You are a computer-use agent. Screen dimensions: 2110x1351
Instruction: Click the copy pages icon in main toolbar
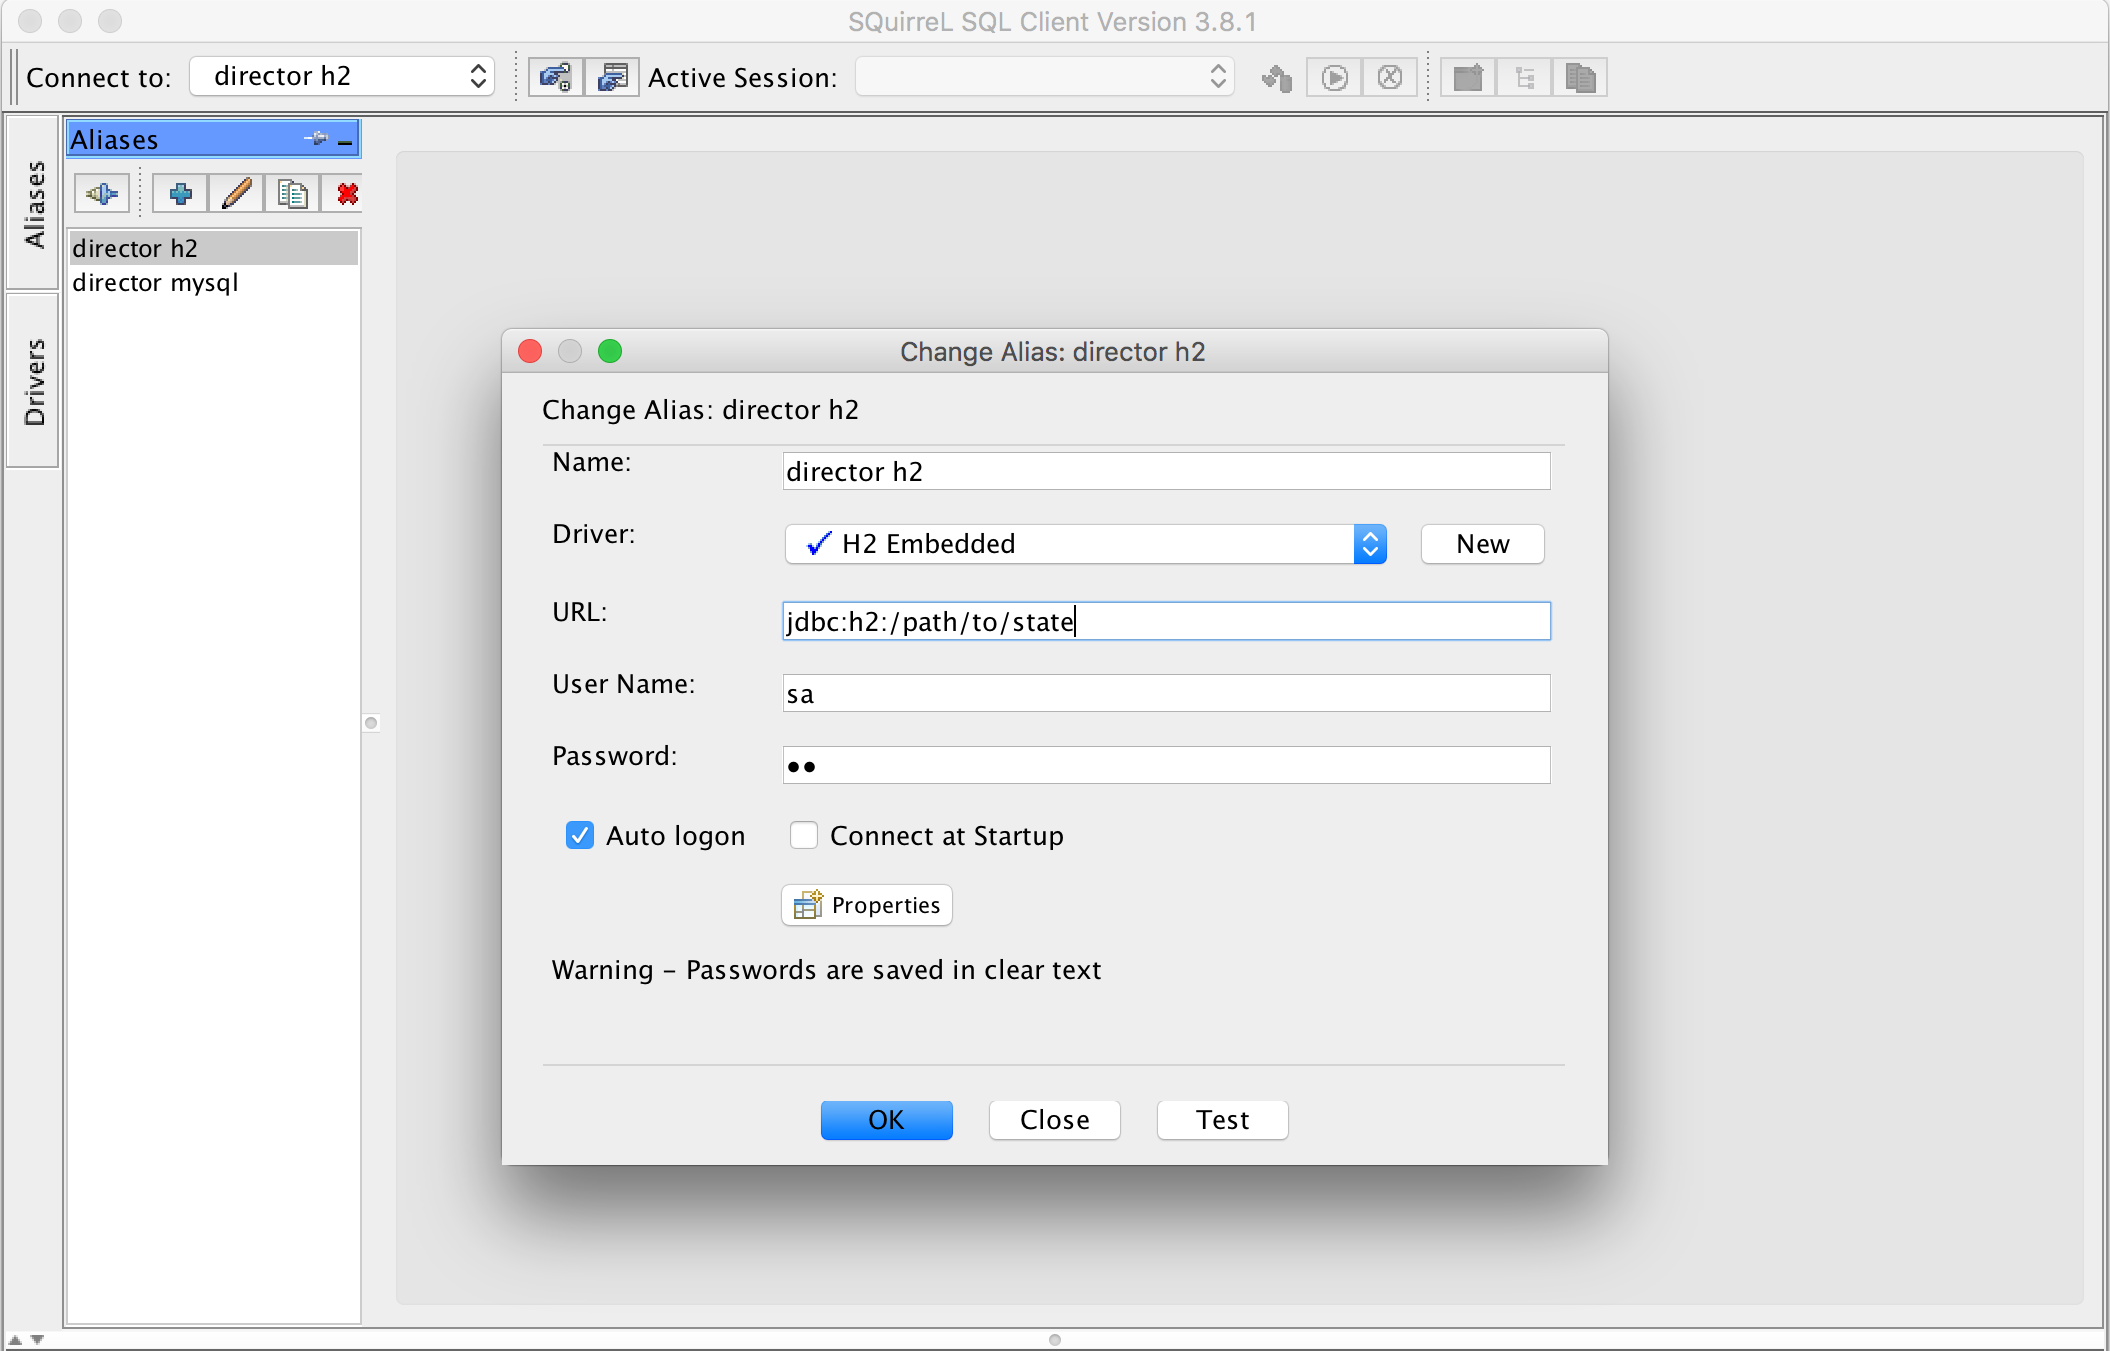1580,77
